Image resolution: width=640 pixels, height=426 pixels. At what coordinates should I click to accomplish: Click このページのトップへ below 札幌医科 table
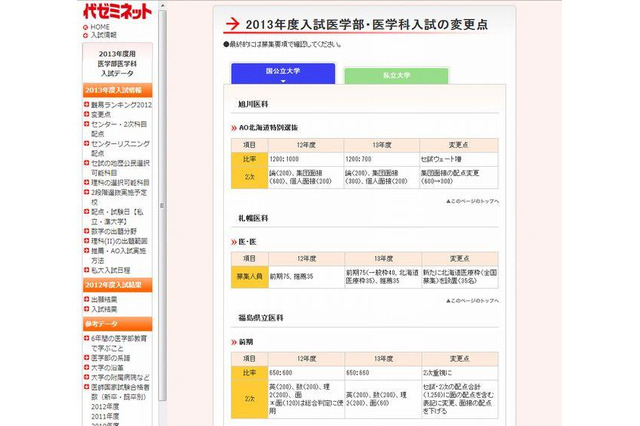473,301
